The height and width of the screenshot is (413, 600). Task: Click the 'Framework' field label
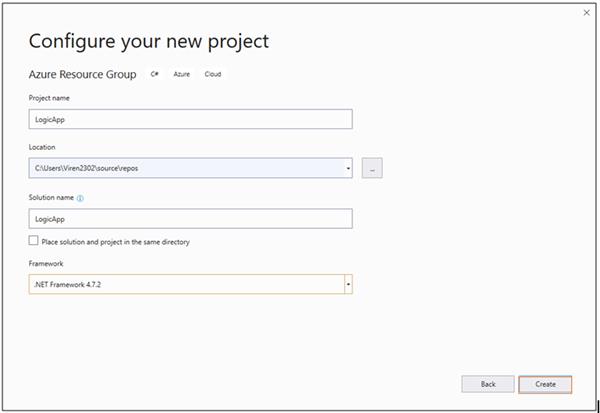47,265
